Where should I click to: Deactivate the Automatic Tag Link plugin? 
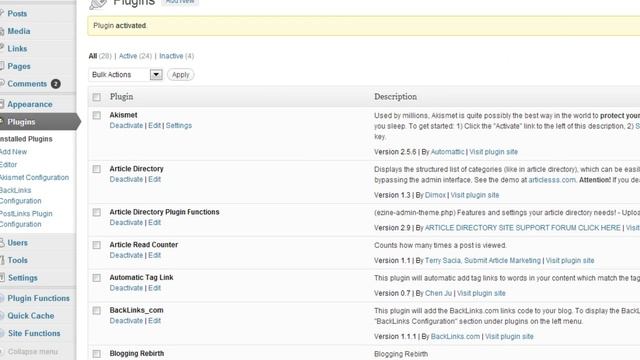(126, 288)
